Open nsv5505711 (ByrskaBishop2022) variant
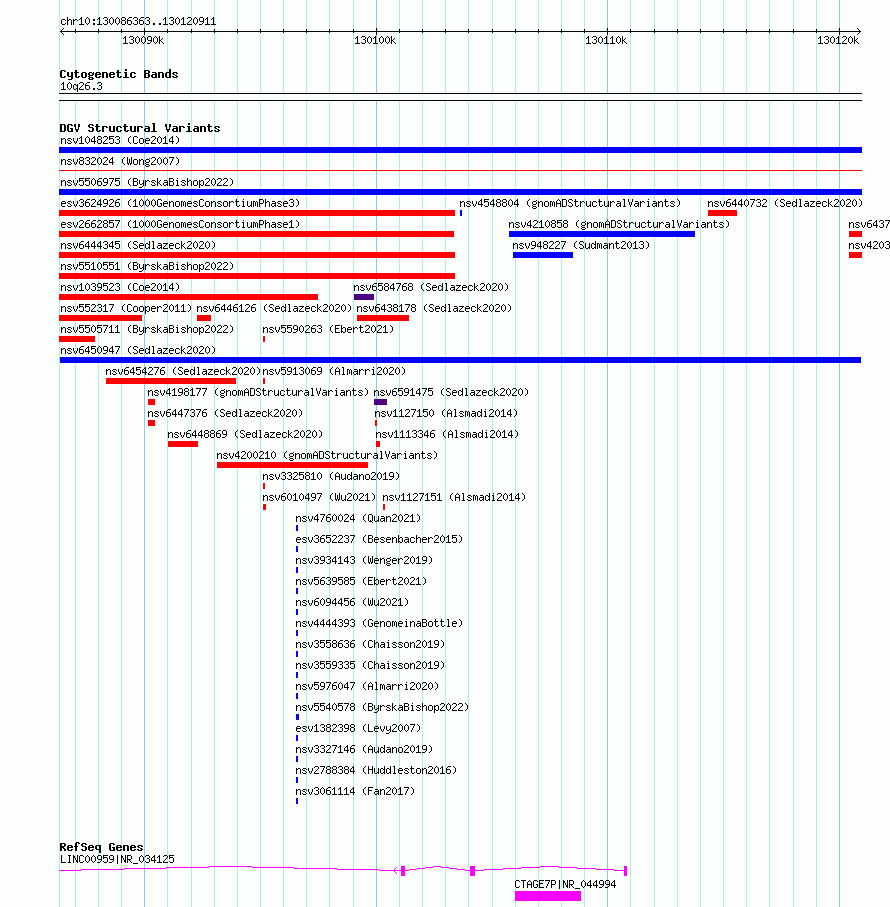This screenshot has width=890, height=907. coord(147,329)
